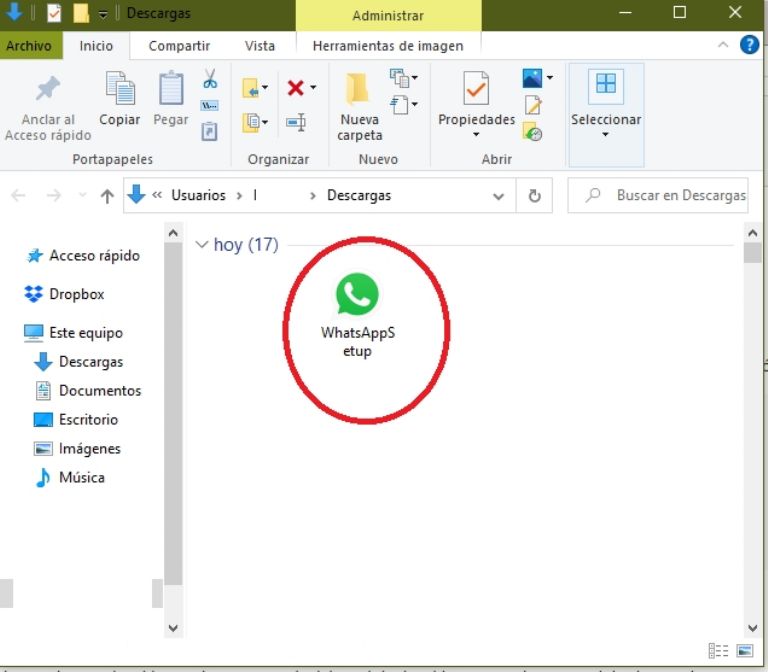Screen dimensions: 768x672
Task: Open the Delete options dropdown arrow
Action: pos(313,88)
